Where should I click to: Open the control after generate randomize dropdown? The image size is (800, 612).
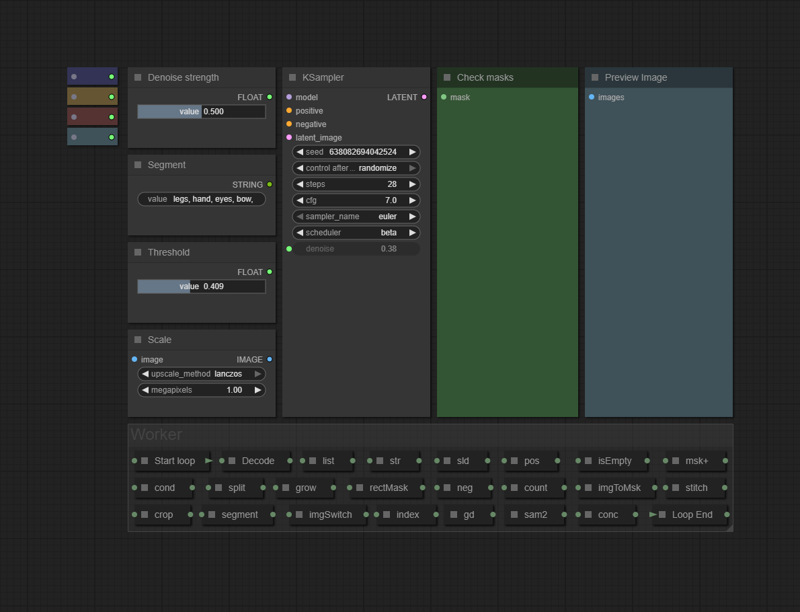[356, 168]
